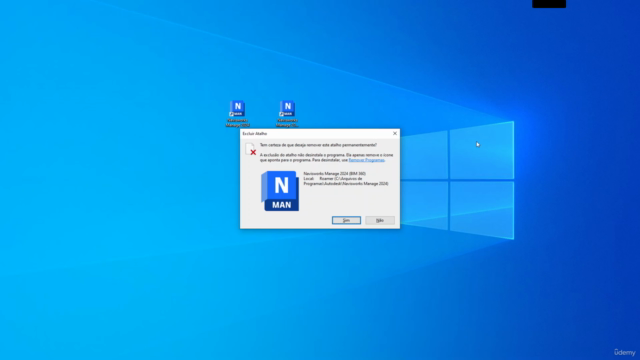Click the delete-file red X warning icon
The image size is (640, 360).
[251, 149]
